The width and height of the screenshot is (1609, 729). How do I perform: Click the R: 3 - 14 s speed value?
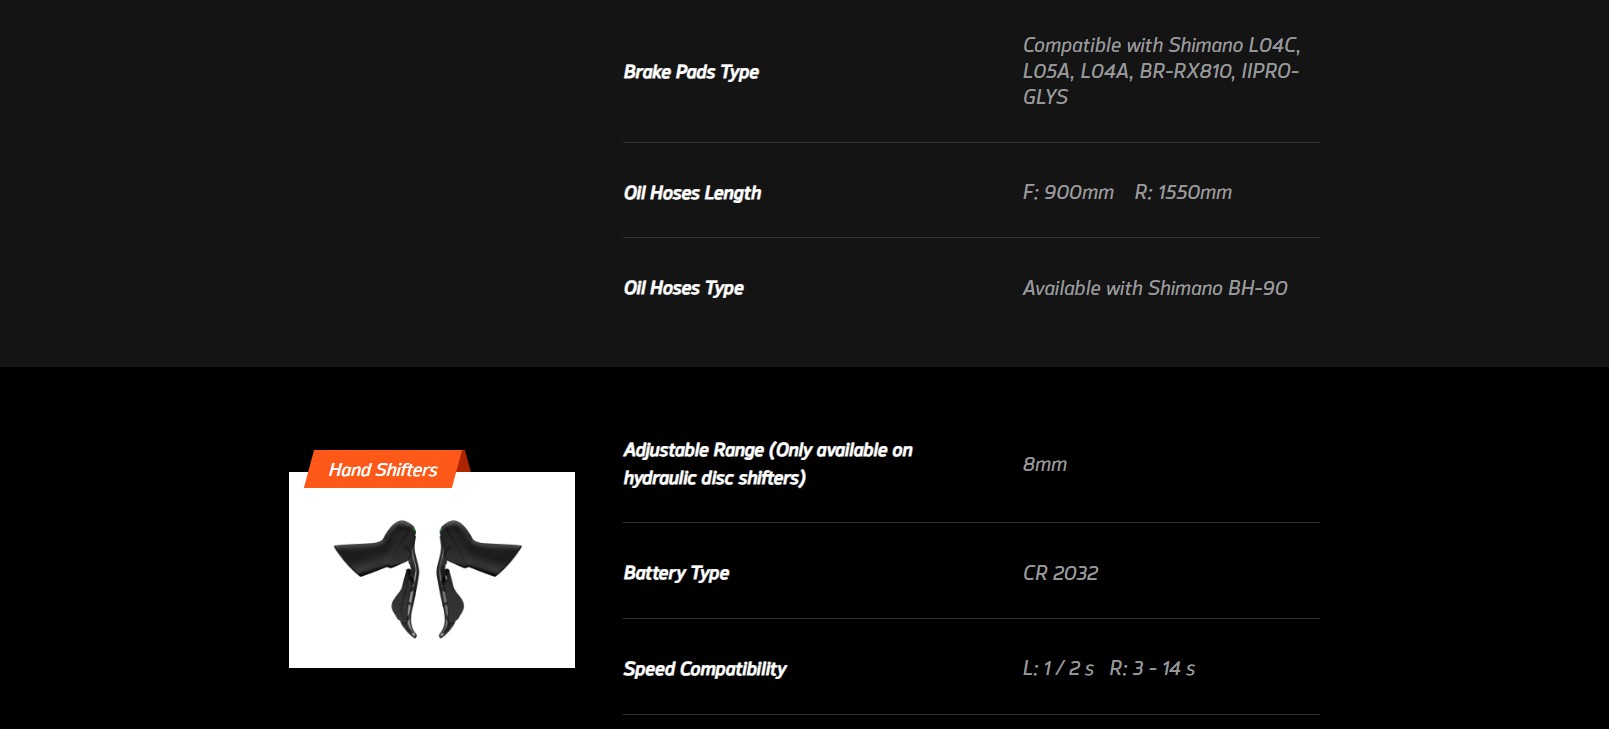(x=1152, y=668)
